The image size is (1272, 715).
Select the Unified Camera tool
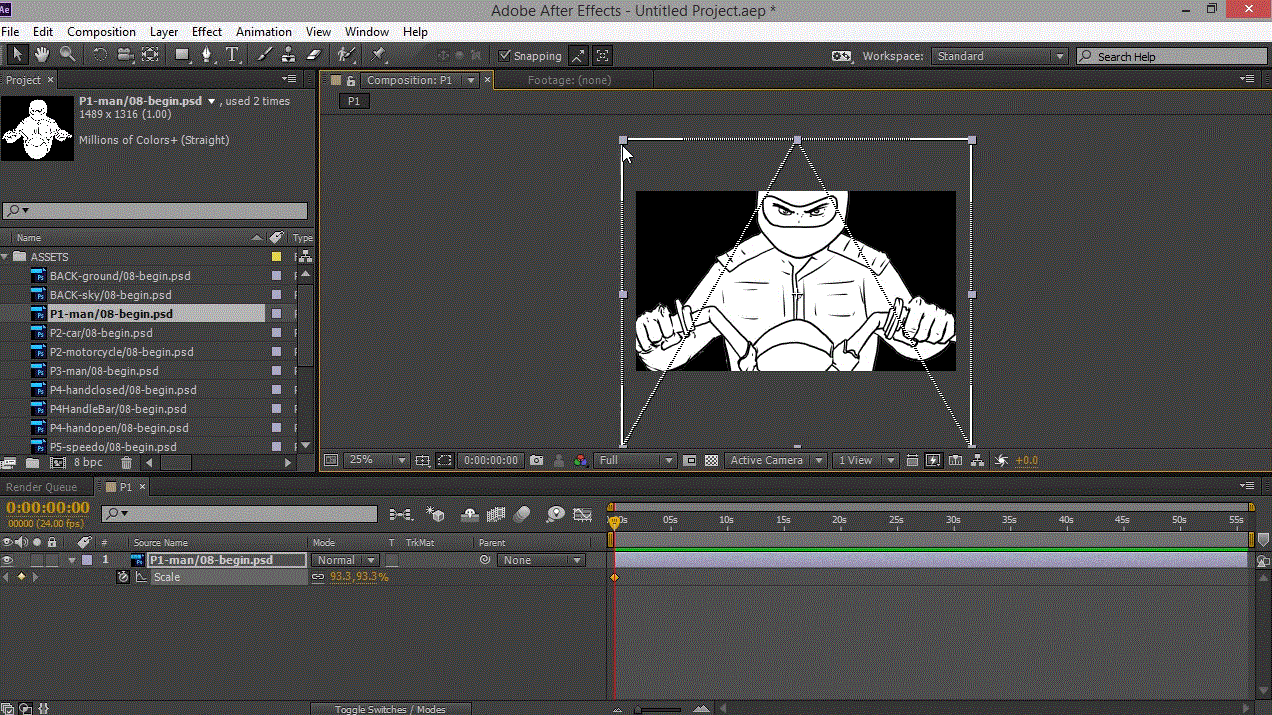pyautogui.click(x=125, y=55)
